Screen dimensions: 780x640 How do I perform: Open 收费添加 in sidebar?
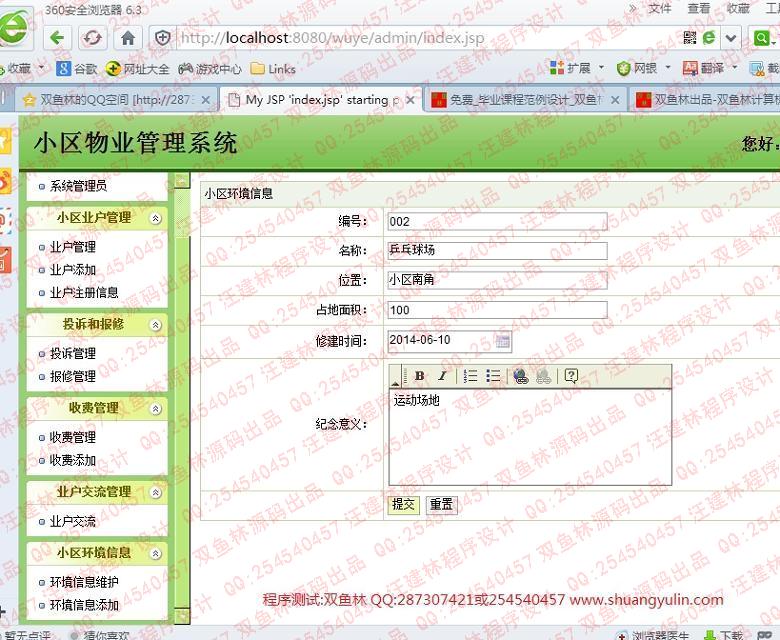(x=73, y=460)
